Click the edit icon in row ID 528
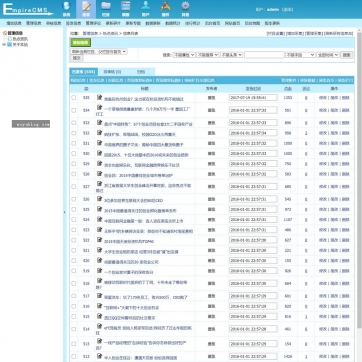This screenshot has height=362, width=362. point(99,174)
